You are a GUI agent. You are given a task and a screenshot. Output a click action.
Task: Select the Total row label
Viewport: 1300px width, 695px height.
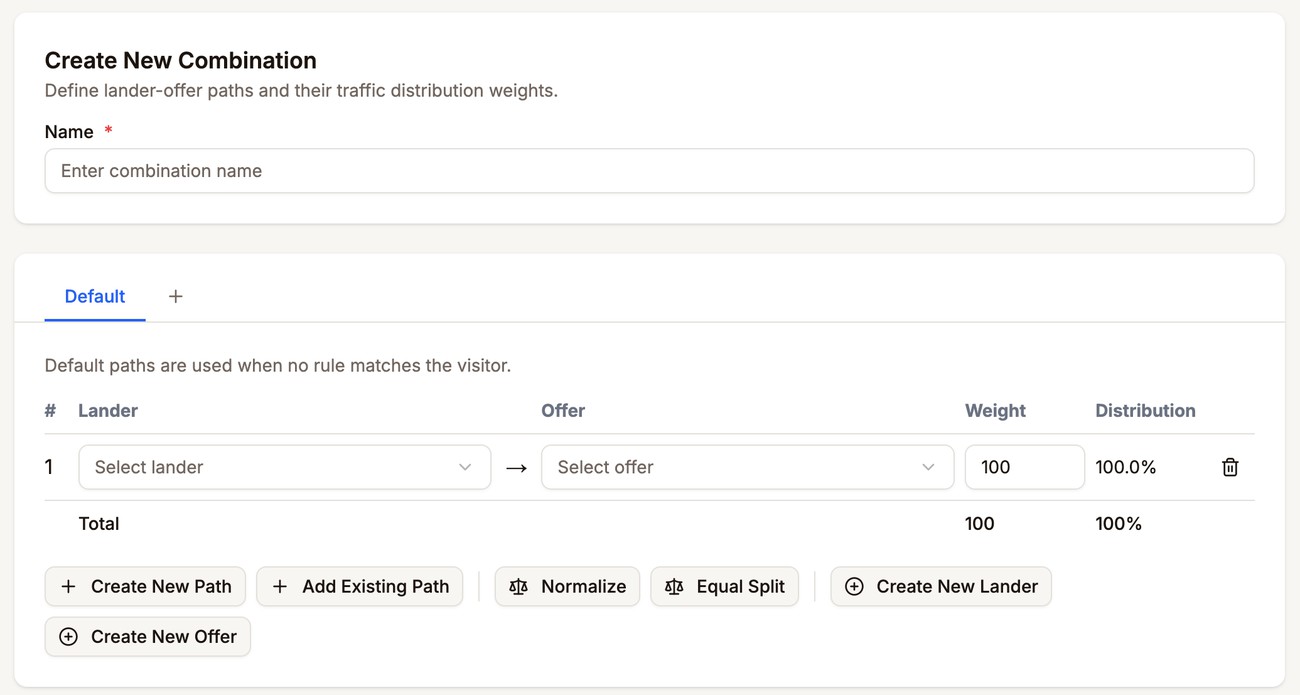99,524
